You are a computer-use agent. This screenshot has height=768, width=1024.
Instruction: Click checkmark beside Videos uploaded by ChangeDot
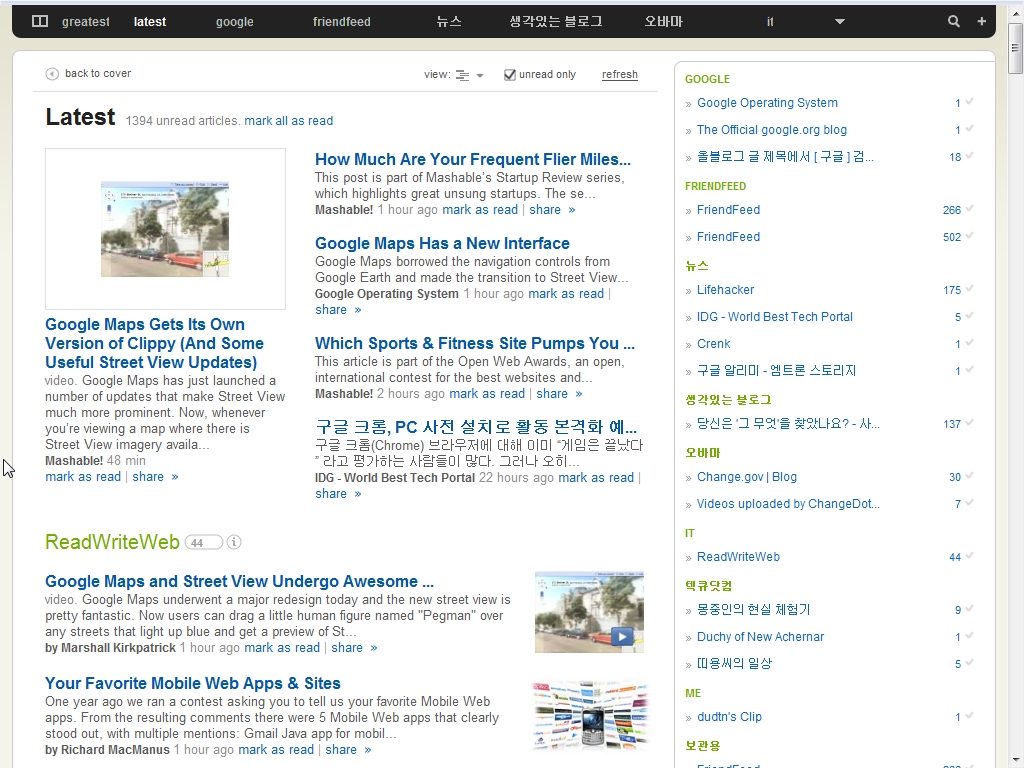coord(969,503)
